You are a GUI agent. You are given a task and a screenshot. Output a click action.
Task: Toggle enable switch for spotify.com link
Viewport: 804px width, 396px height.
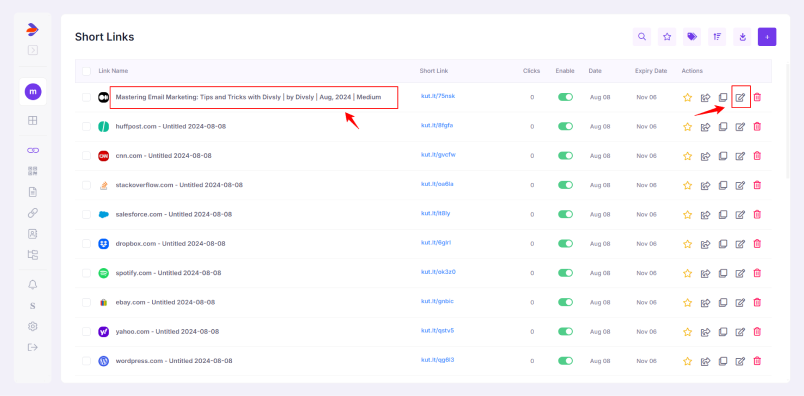point(565,273)
